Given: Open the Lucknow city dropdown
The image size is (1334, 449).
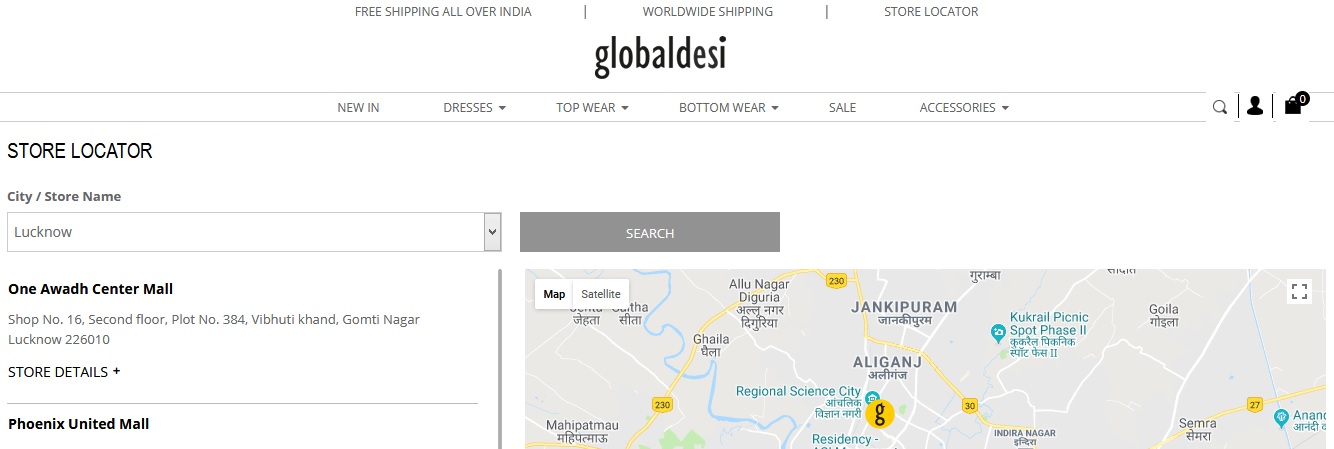Looking at the screenshot, I should [253, 232].
